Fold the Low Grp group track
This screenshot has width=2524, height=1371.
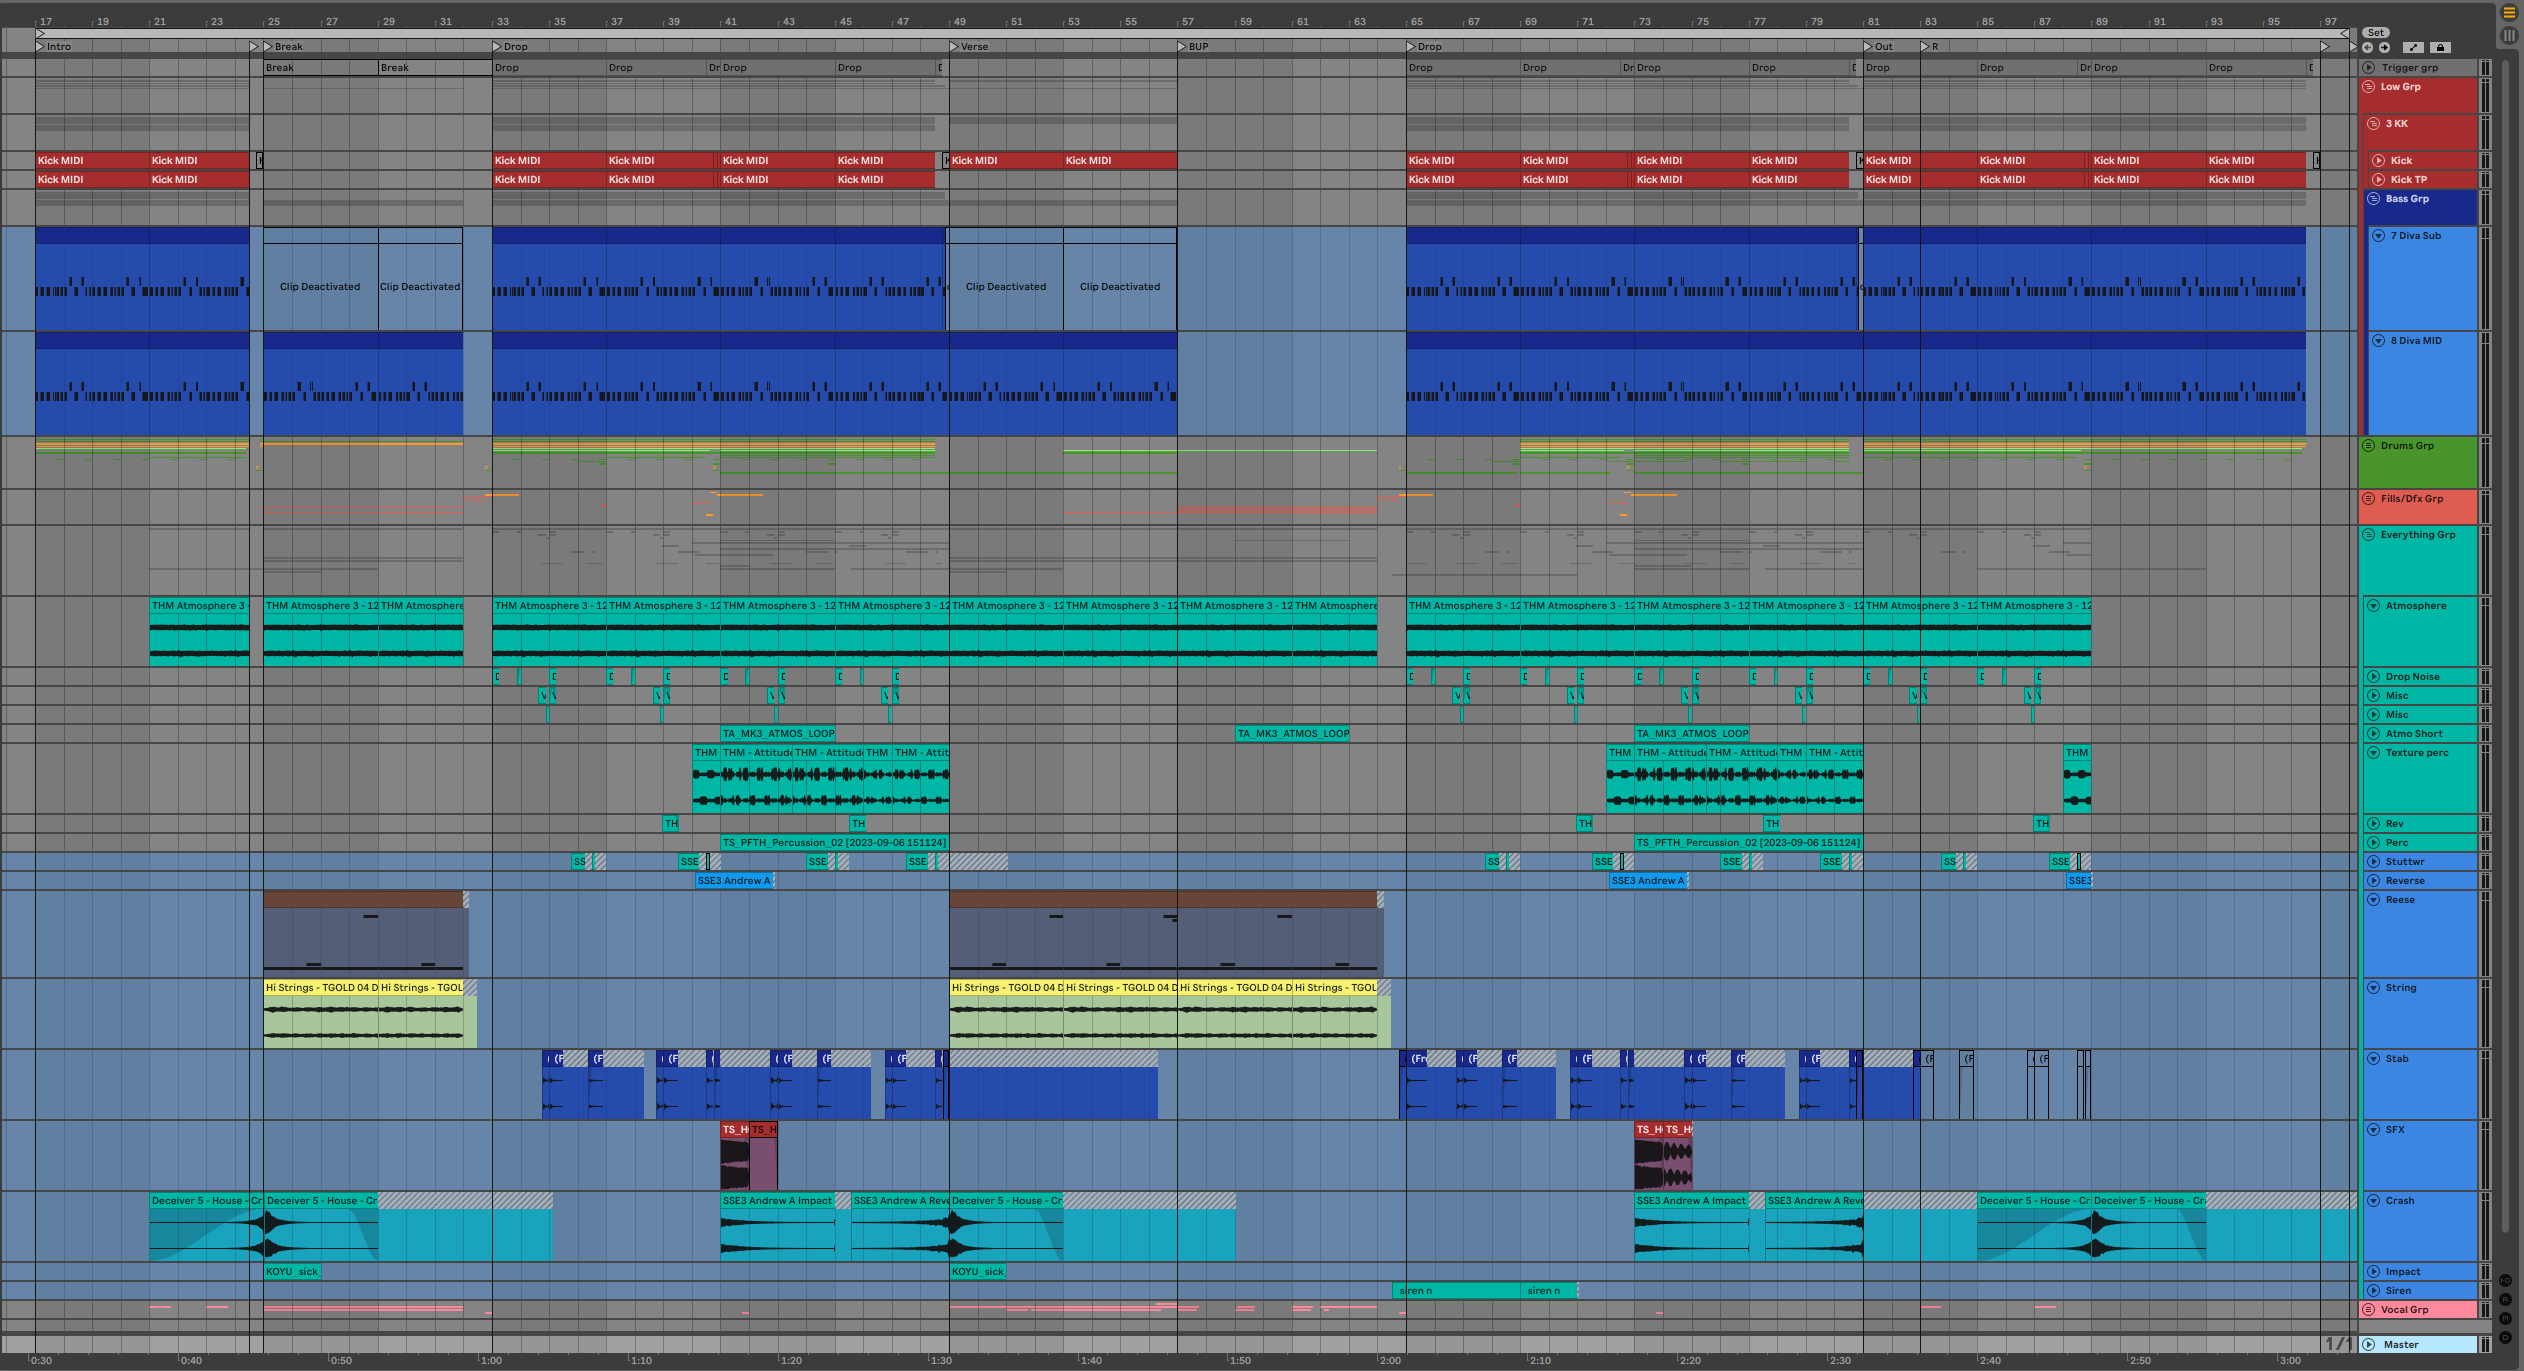2368,87
